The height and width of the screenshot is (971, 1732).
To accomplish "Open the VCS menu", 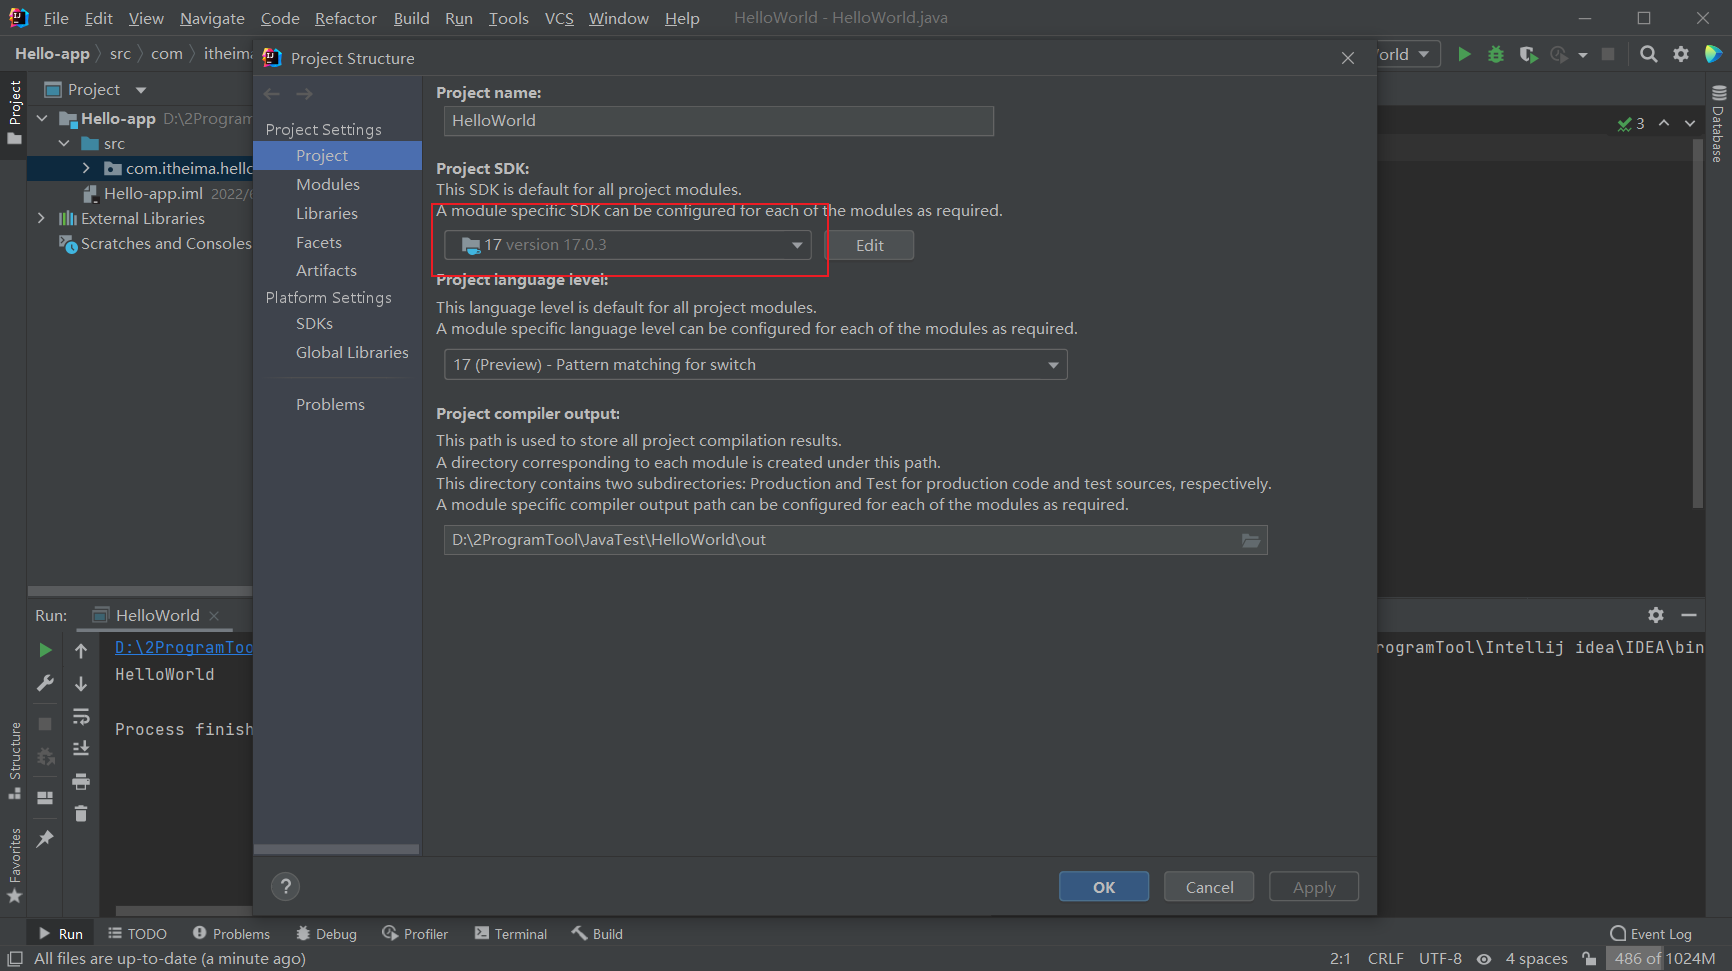I will 559,18.
